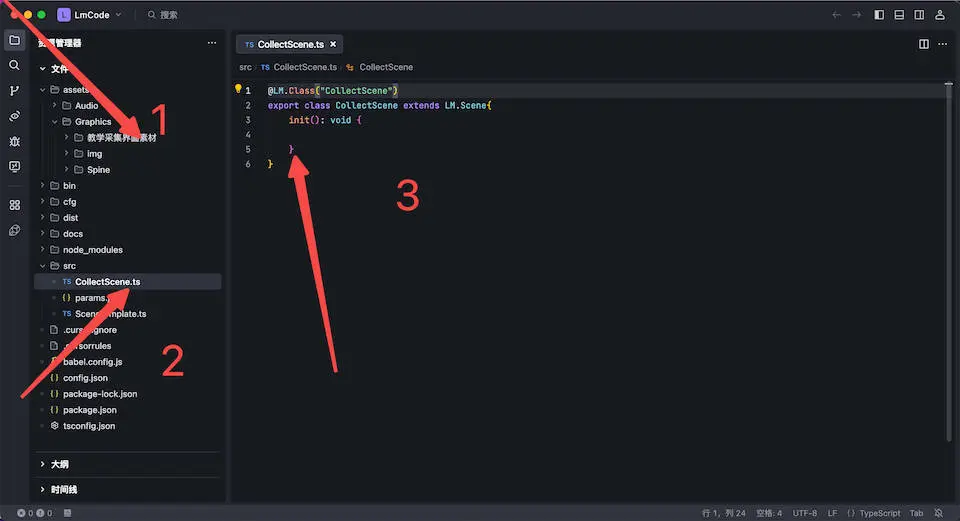Open the Extensions view in activity bar

pos(14,205)
